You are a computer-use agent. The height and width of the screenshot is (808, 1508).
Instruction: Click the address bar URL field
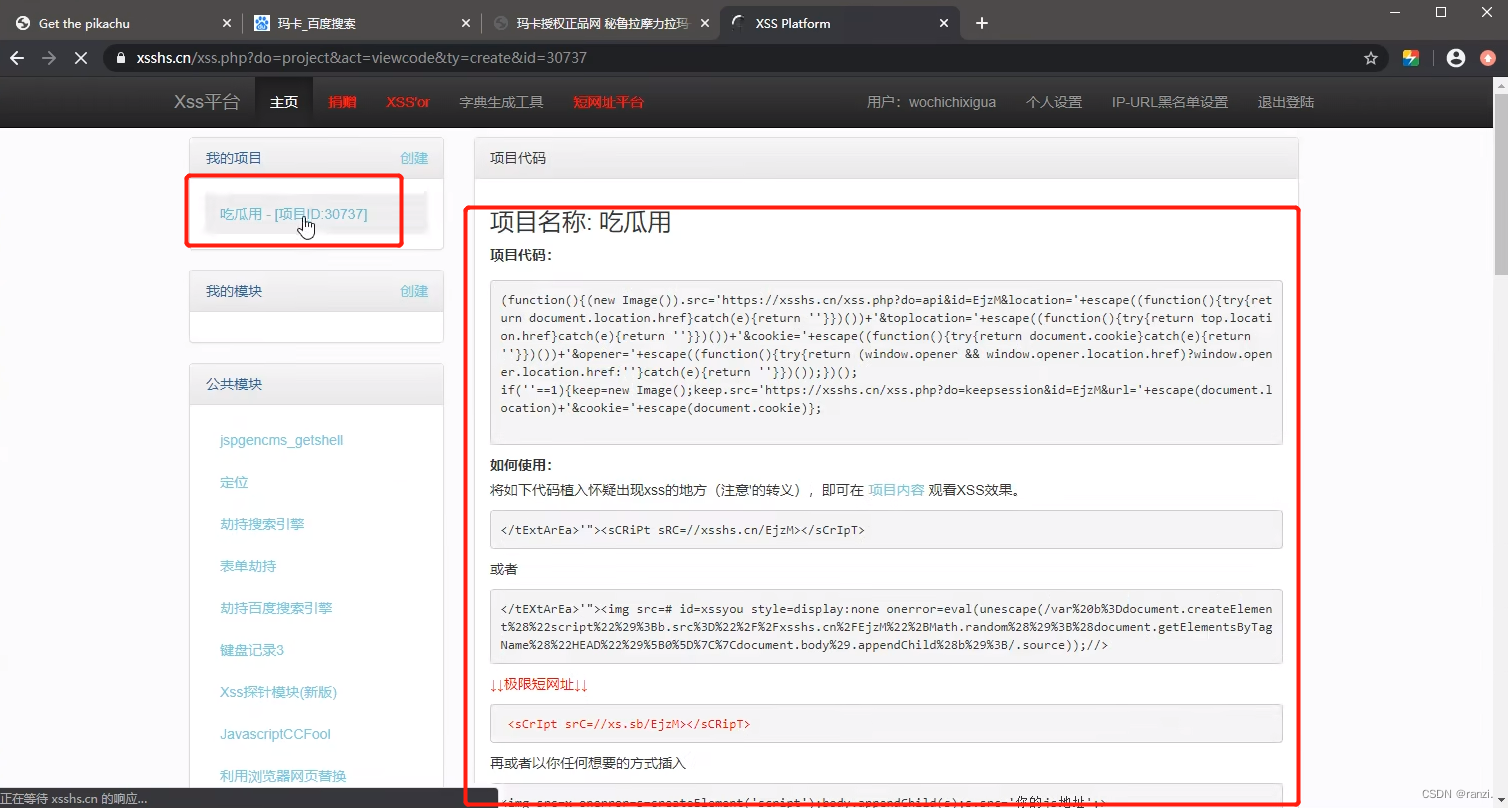740,58
